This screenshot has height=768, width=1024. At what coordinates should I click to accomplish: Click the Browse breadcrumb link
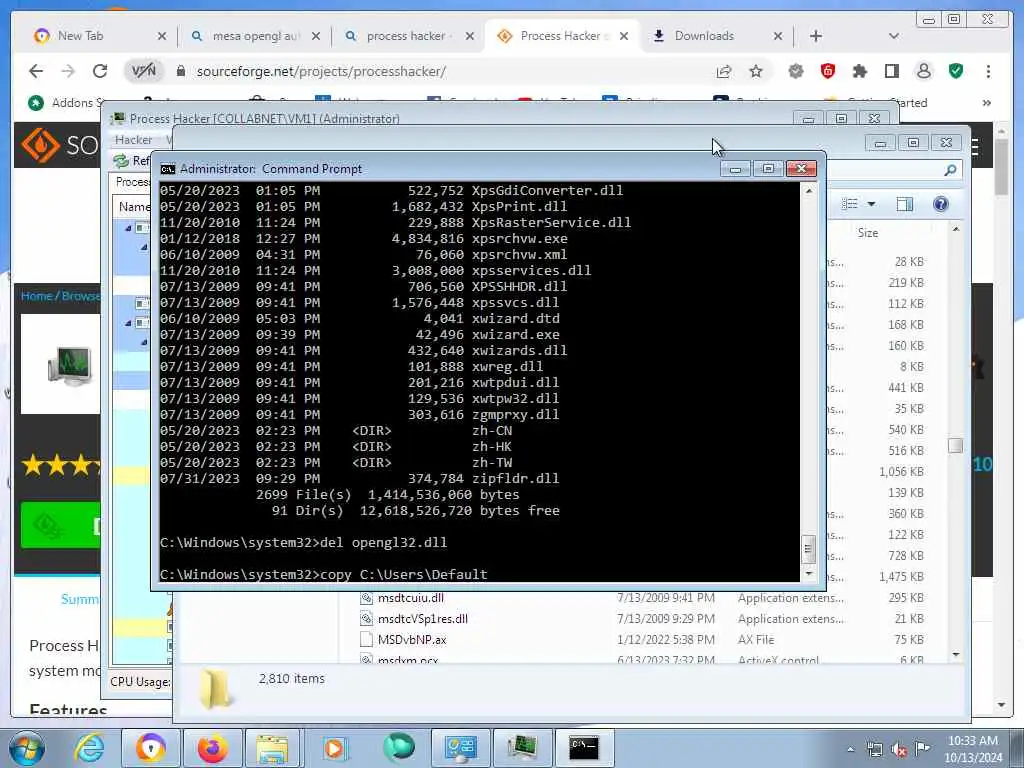[80, 296]
